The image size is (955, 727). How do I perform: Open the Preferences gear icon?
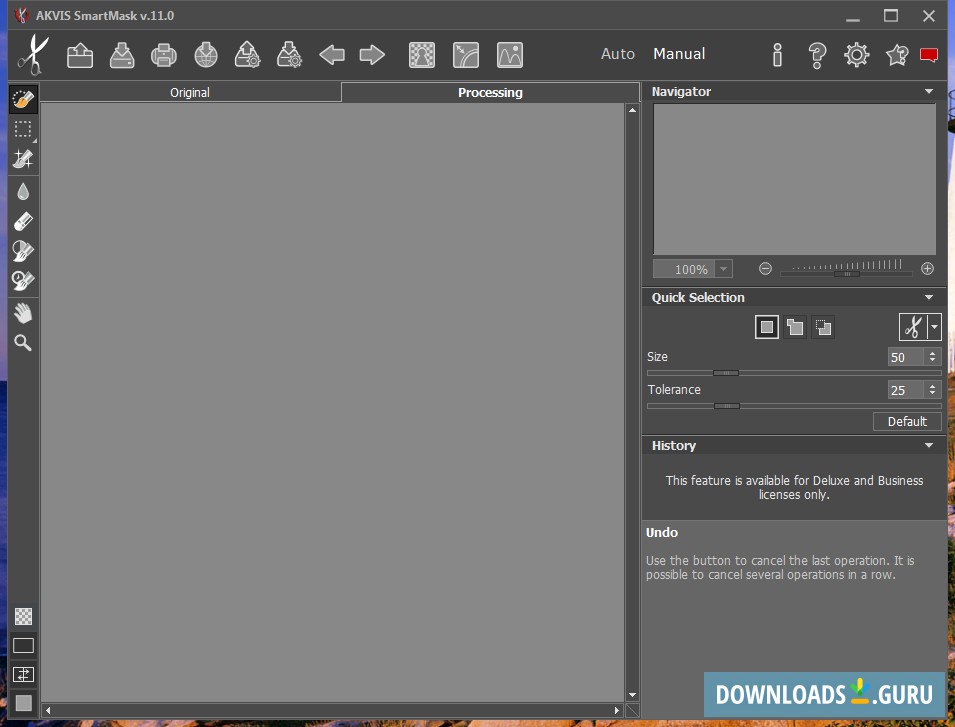click(x=857, y=55)
